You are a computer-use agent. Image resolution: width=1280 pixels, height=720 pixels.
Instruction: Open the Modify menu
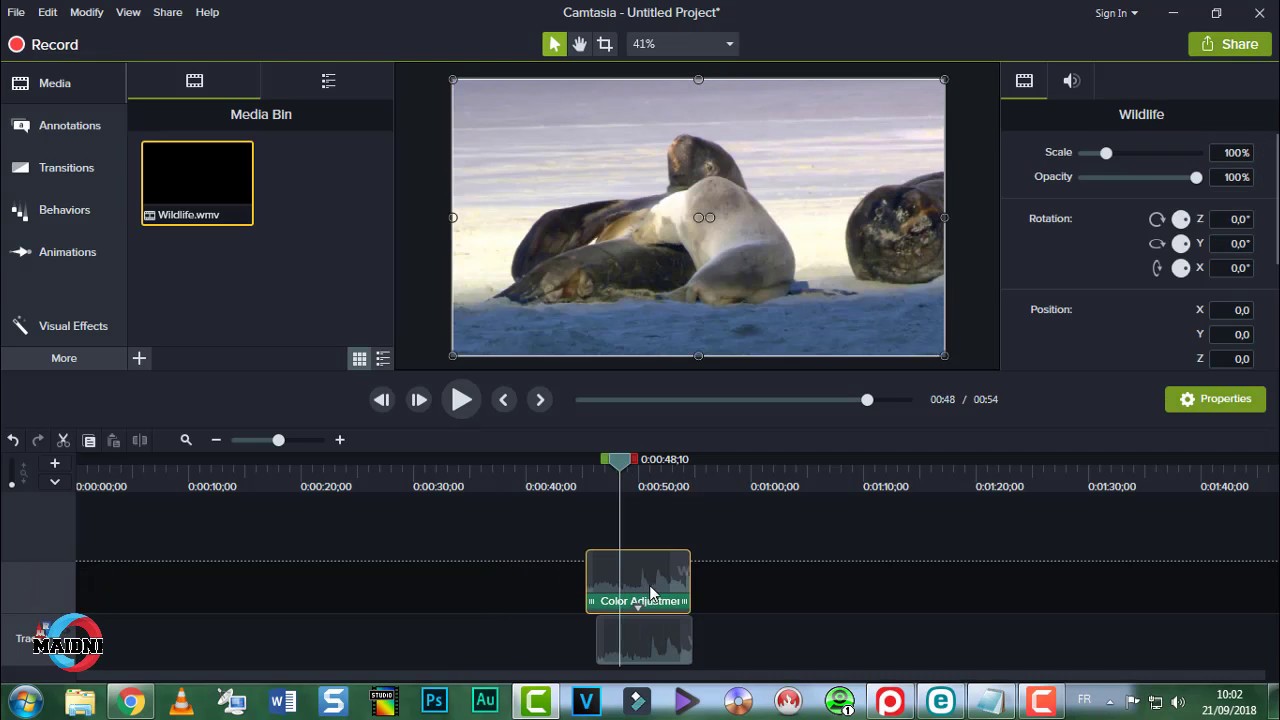(86, 12)
